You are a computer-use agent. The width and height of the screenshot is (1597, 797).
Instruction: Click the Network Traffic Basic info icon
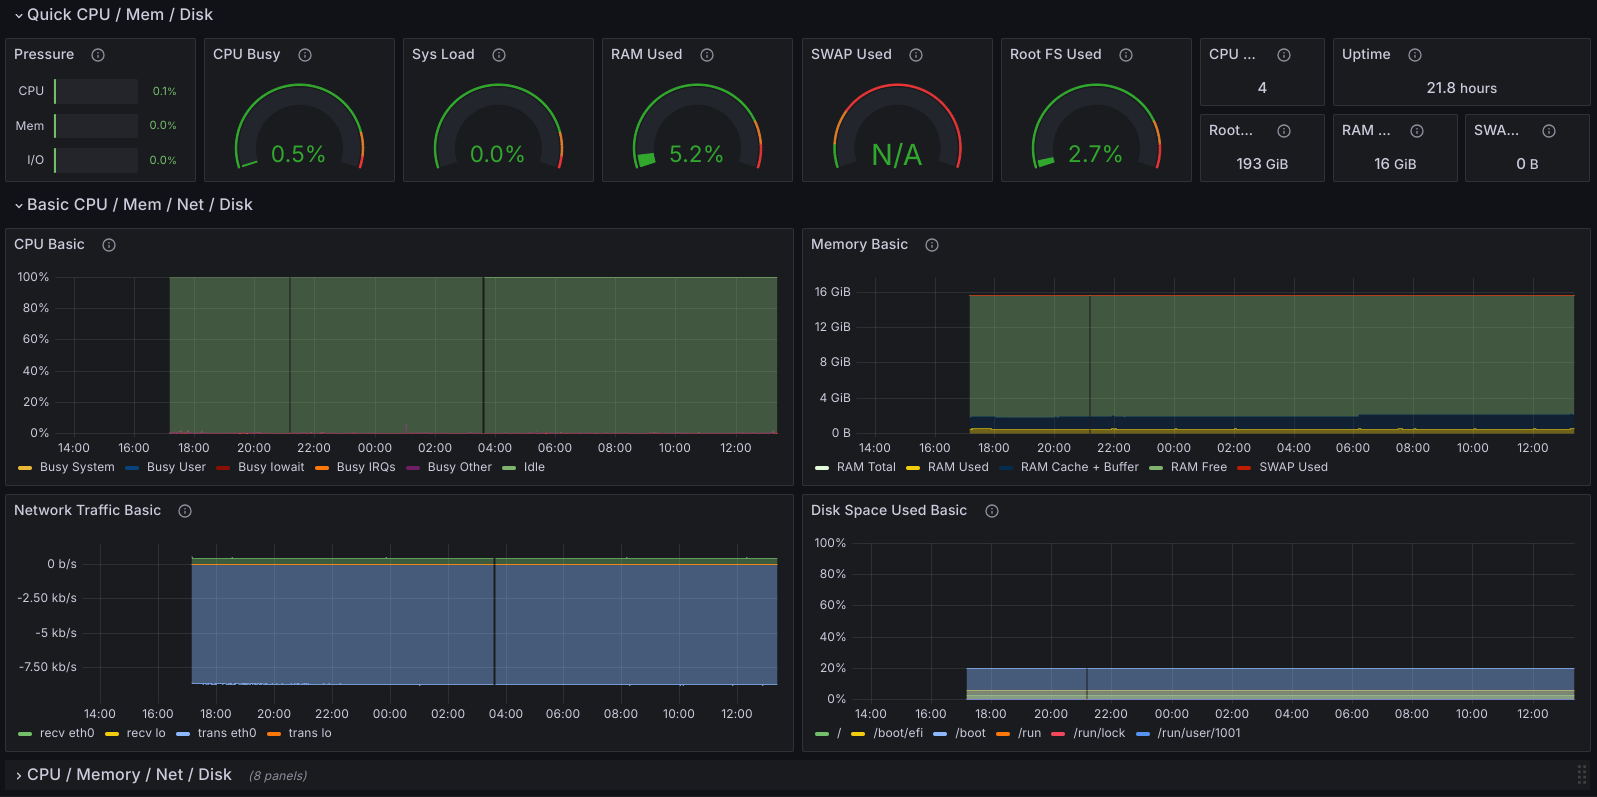185,511
